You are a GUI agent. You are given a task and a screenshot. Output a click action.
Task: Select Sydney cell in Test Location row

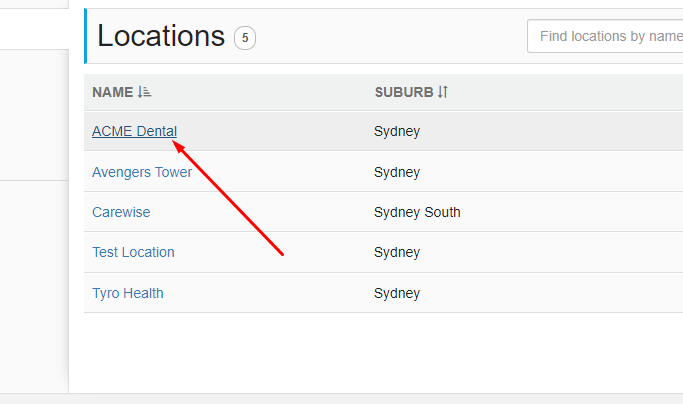pos(397,252)
